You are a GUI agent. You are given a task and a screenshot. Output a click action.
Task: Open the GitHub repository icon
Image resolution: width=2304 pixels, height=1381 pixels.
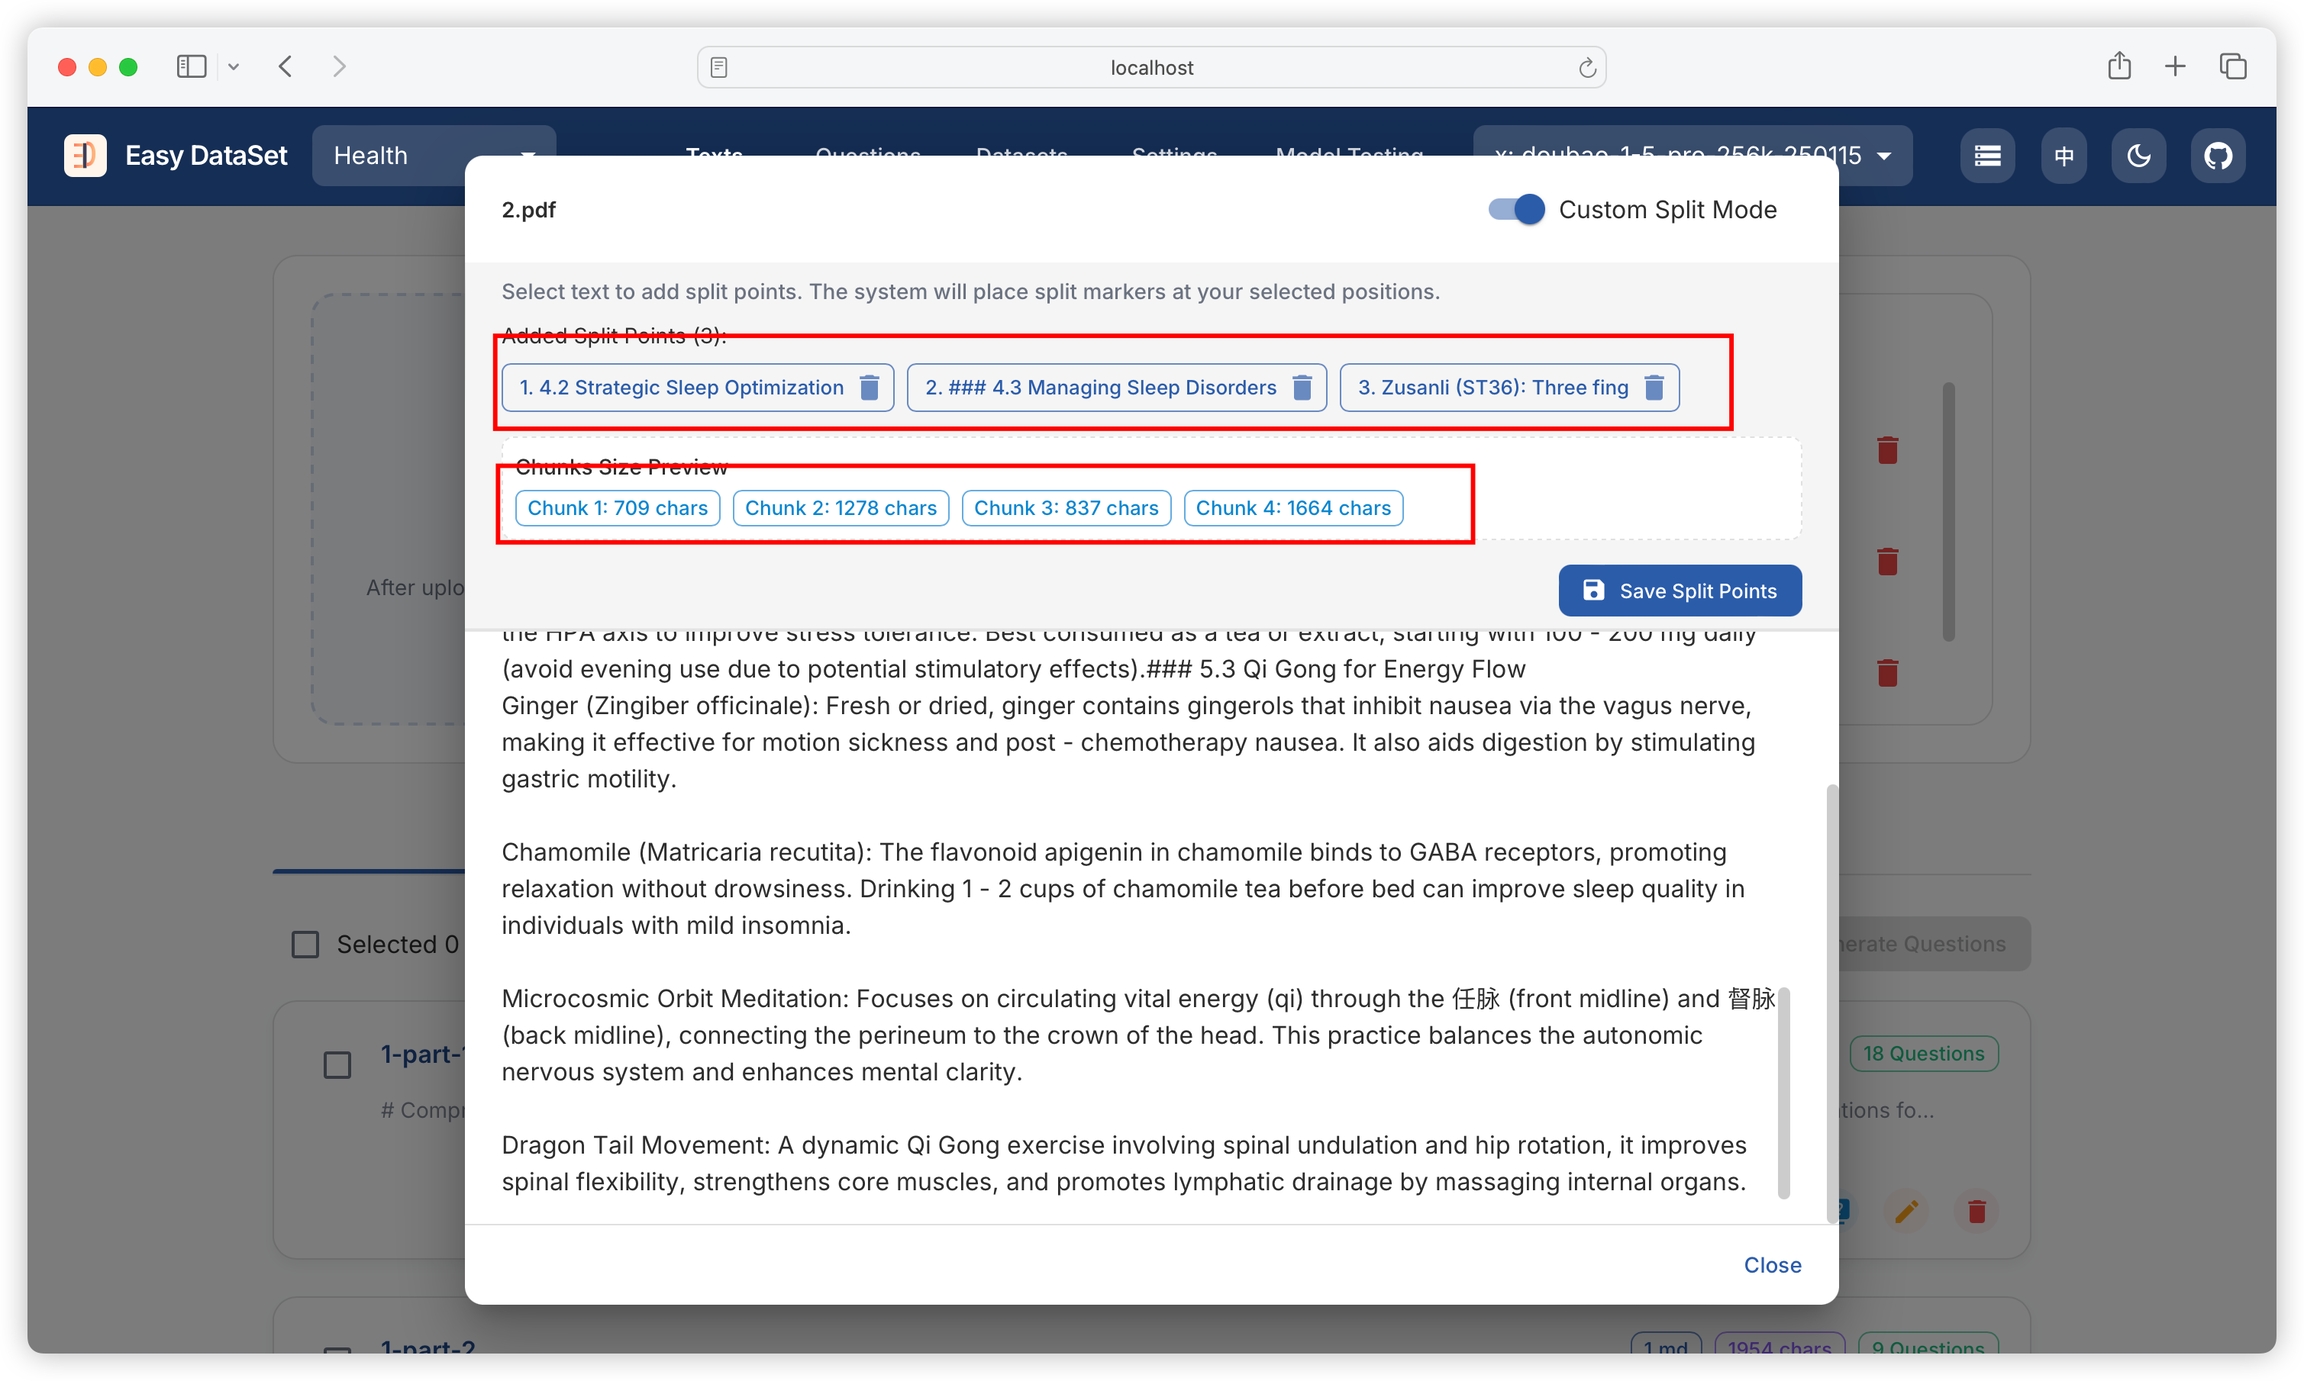pos(2217,155)
